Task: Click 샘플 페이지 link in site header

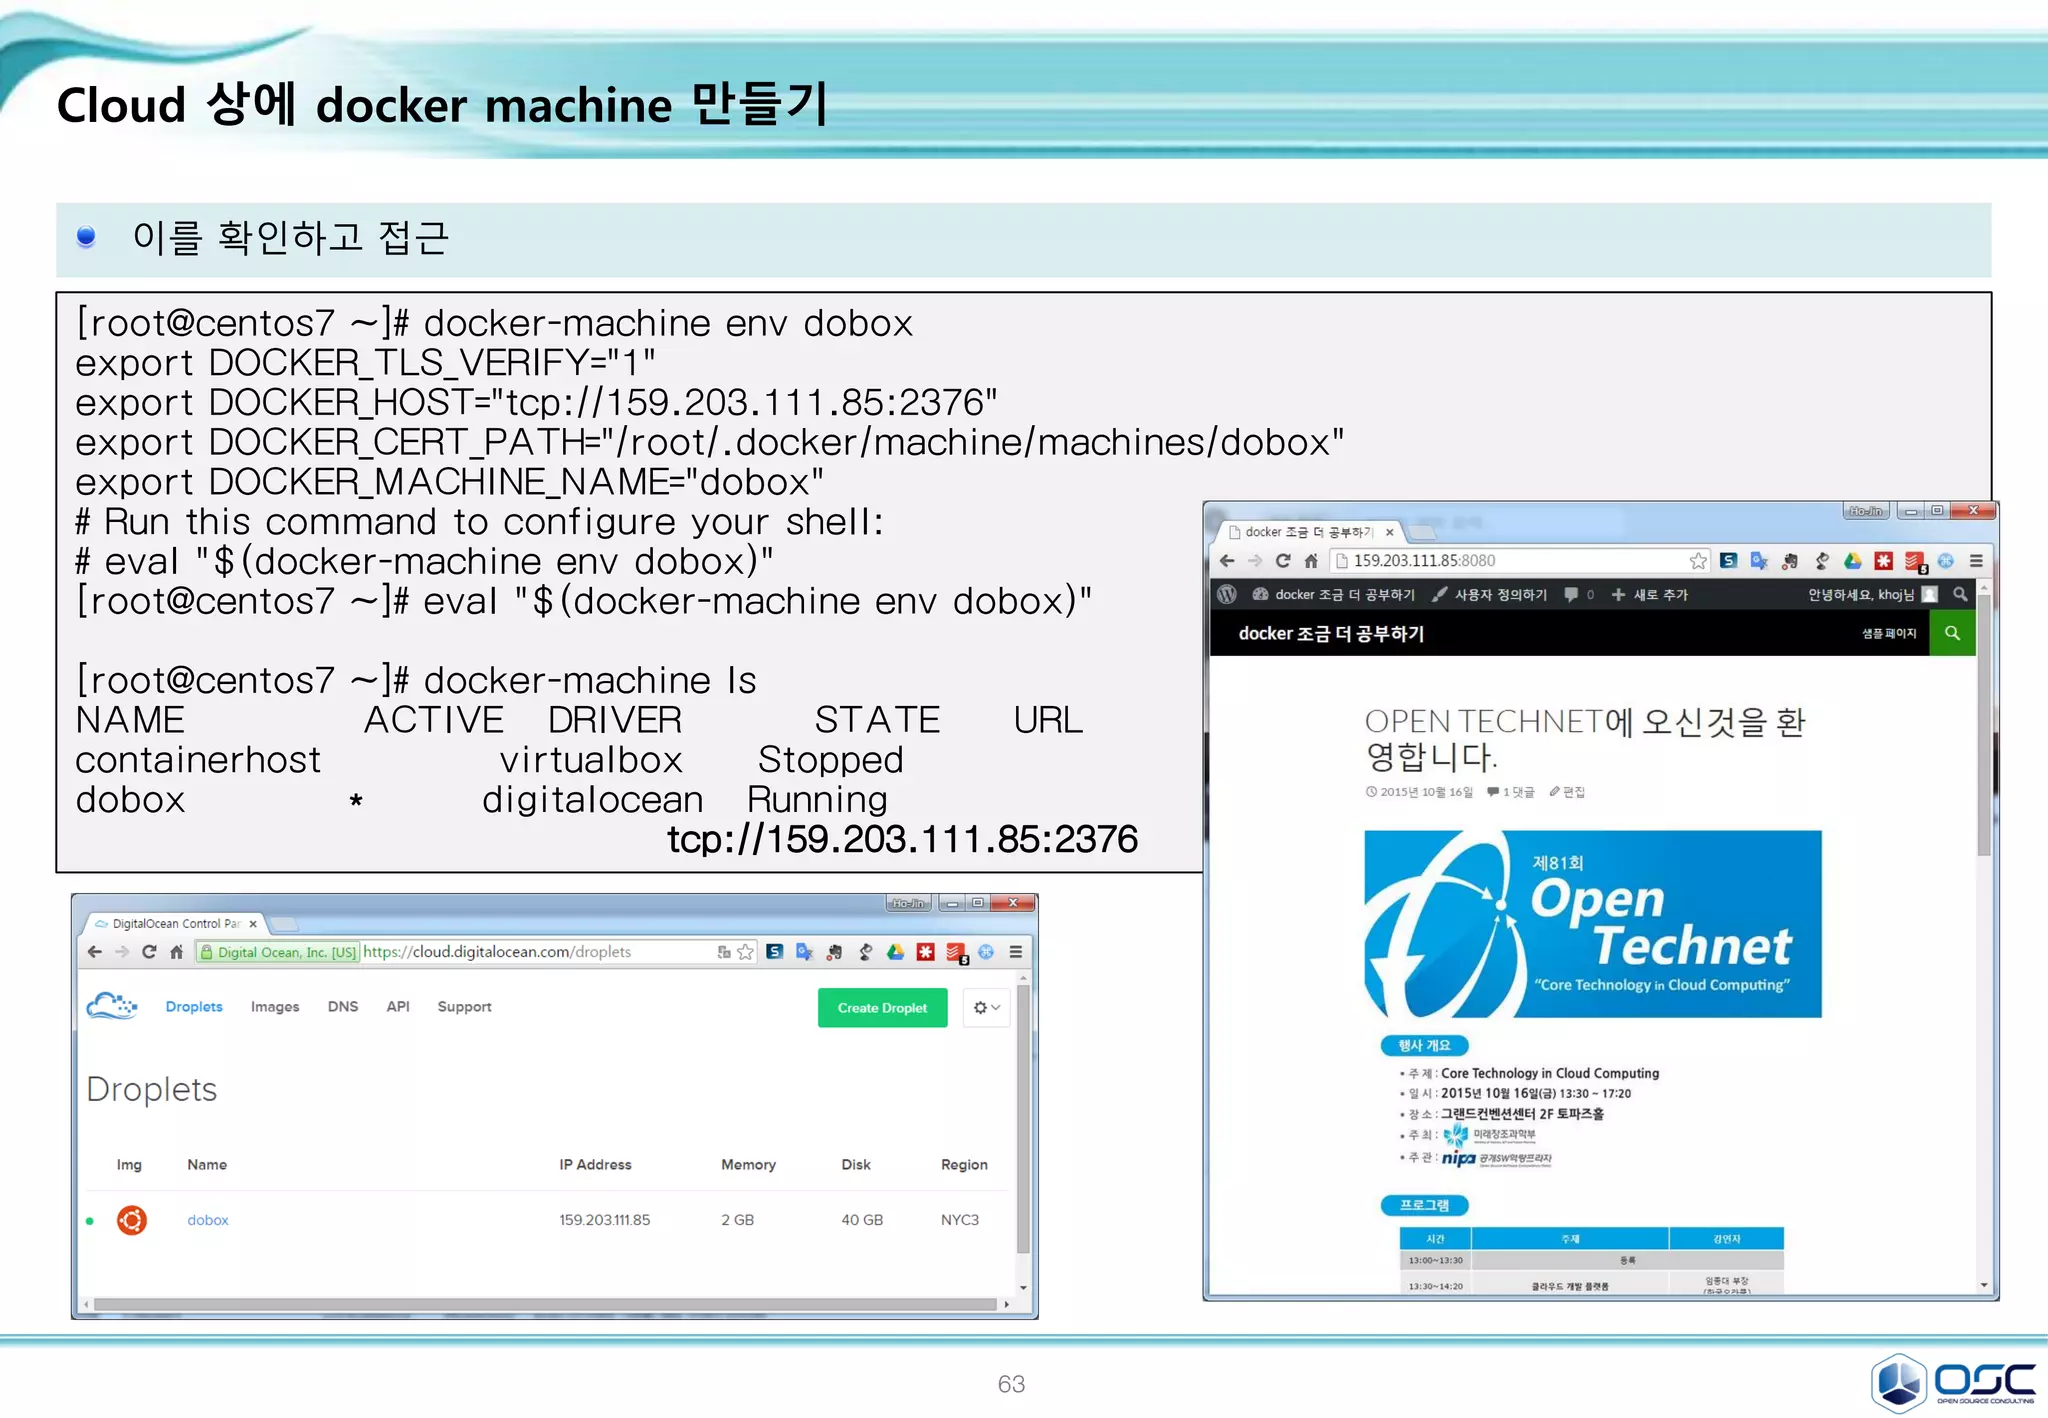Action: [x=1889, y=633]
